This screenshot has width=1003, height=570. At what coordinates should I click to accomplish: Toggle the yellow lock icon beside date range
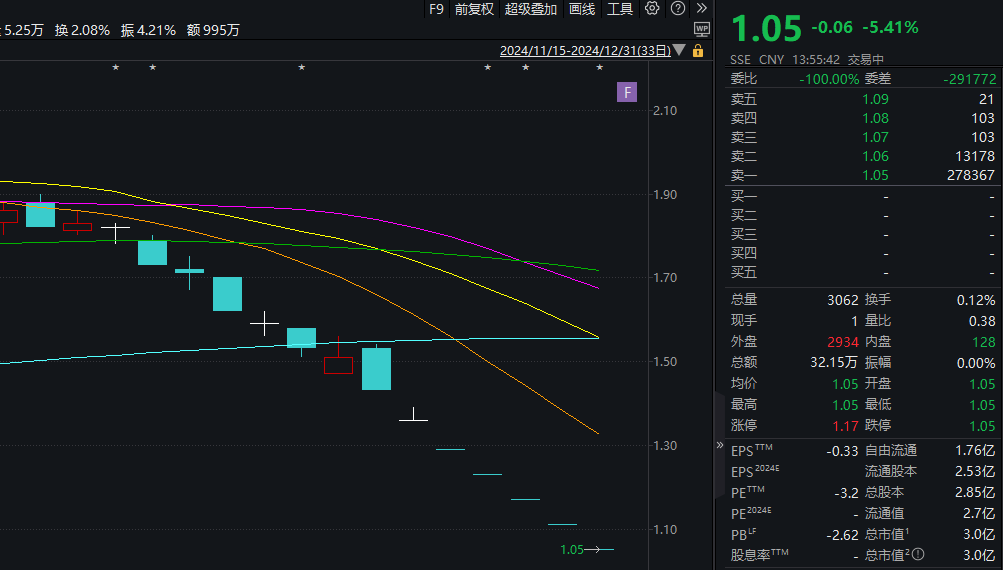click(x=698, y=51)
